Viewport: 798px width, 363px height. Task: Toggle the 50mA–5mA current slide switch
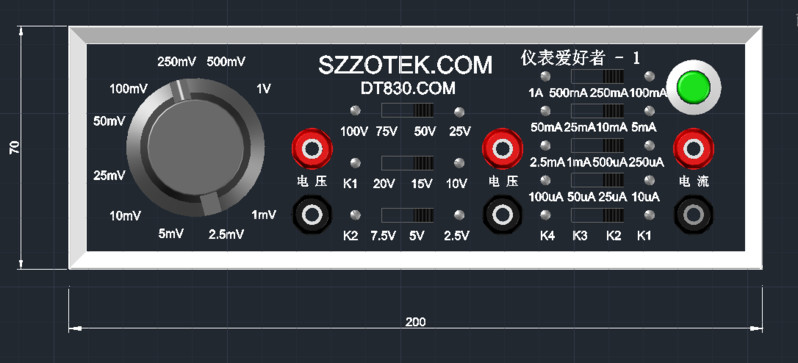pos(597,111)
